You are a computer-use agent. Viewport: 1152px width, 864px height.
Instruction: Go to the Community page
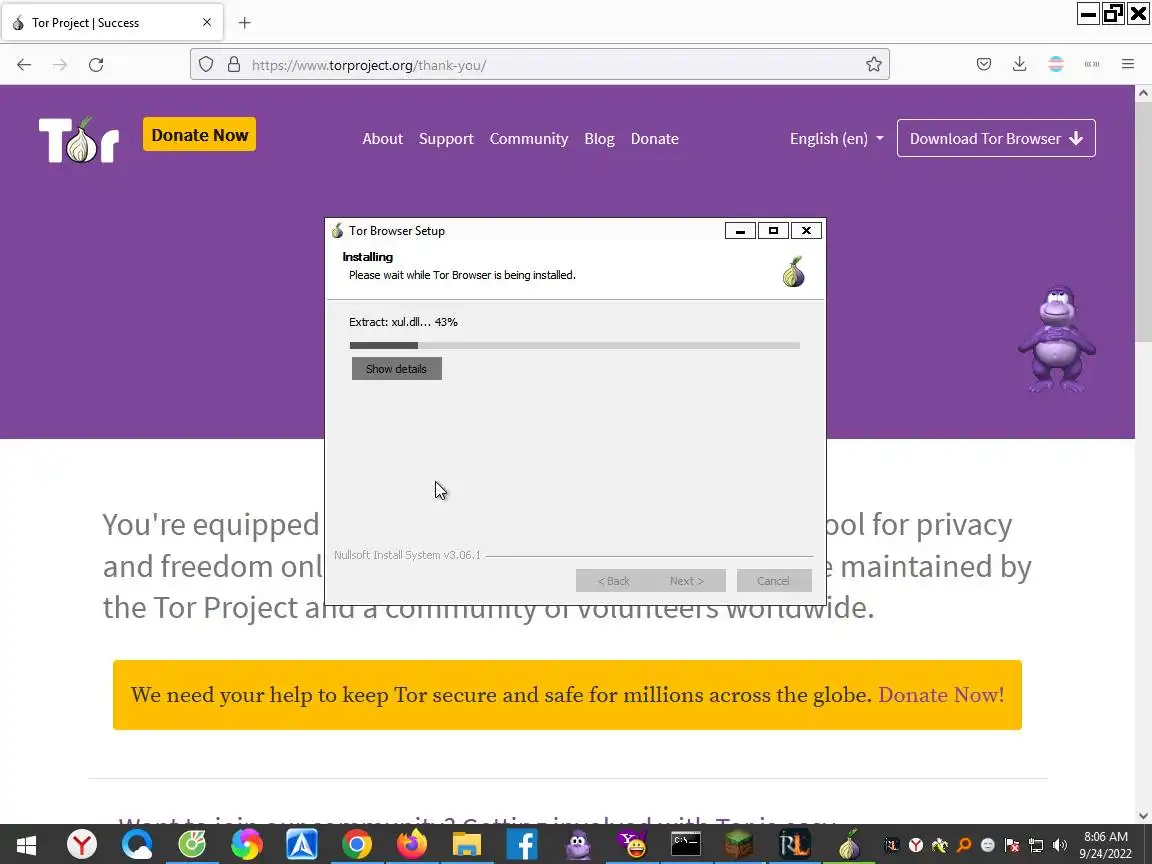pos(529,139)
